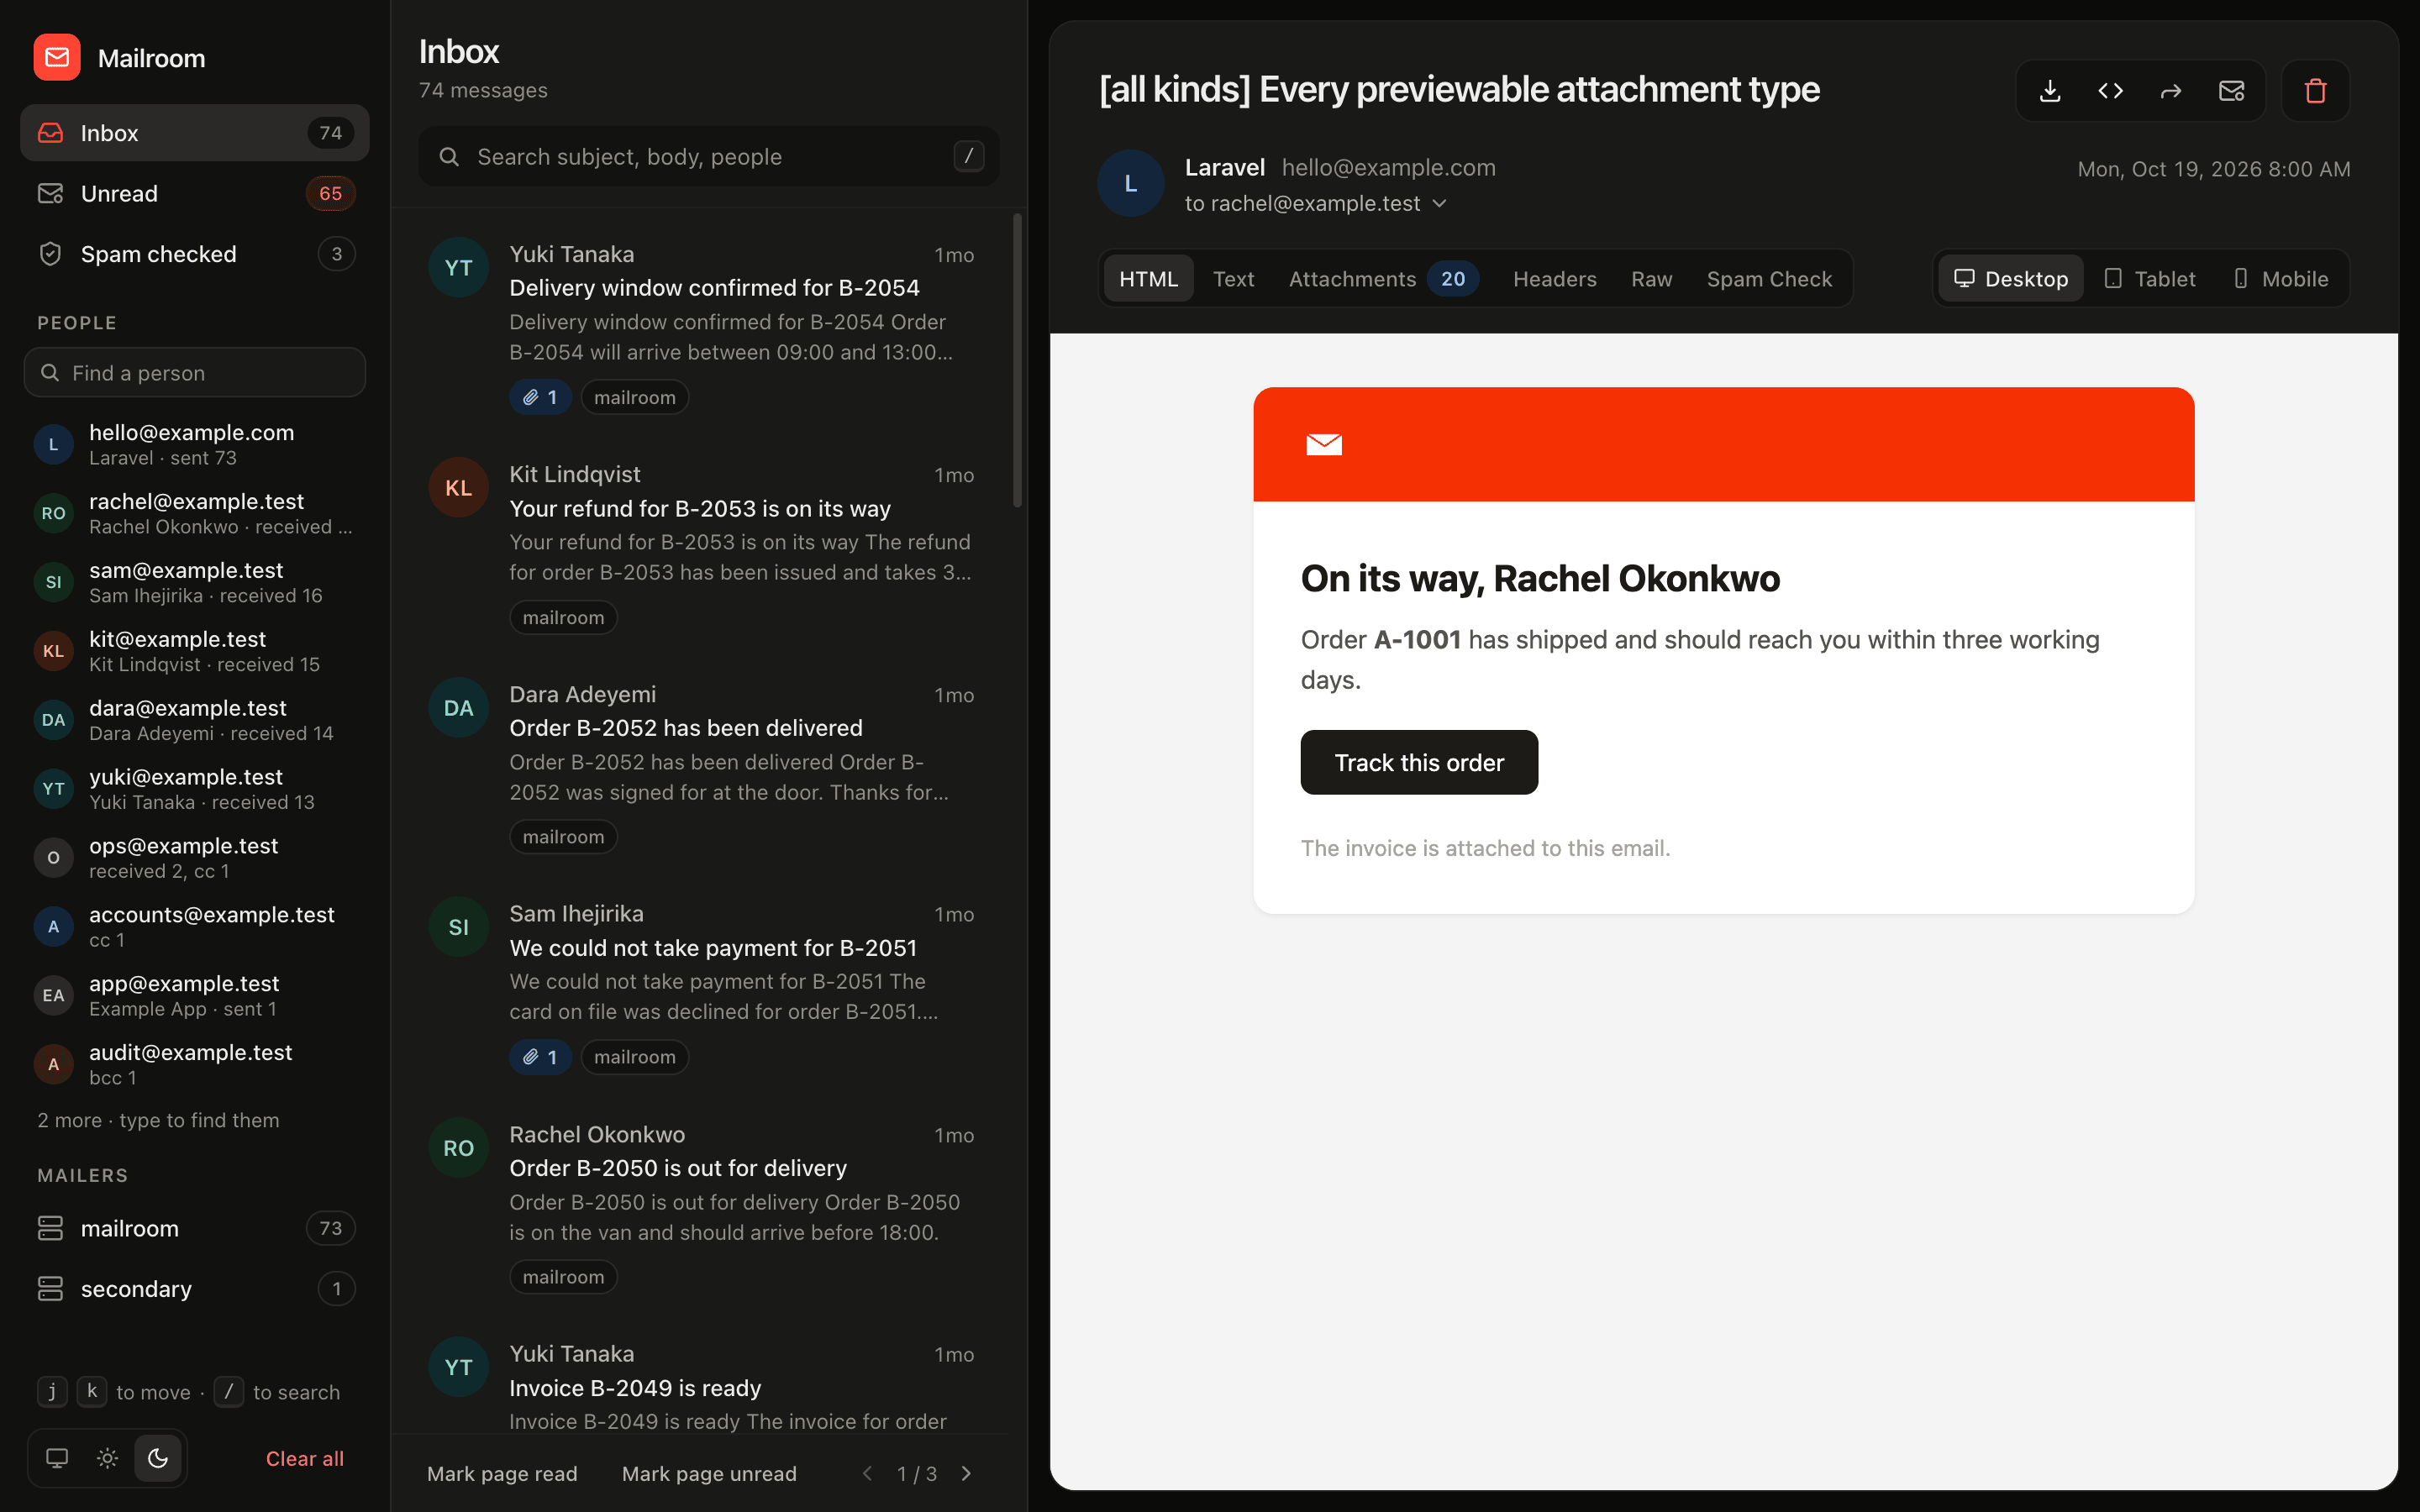Click the message list scrollbar
This screenshot has width=2420, height=1512.
coord(1017,360)
